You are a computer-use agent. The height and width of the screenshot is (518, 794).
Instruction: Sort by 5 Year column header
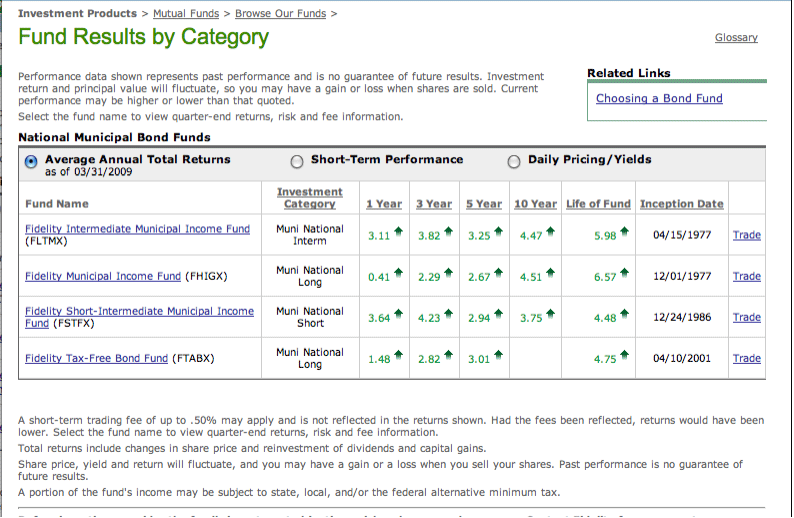pyautogui.click(x=484, y=204)
